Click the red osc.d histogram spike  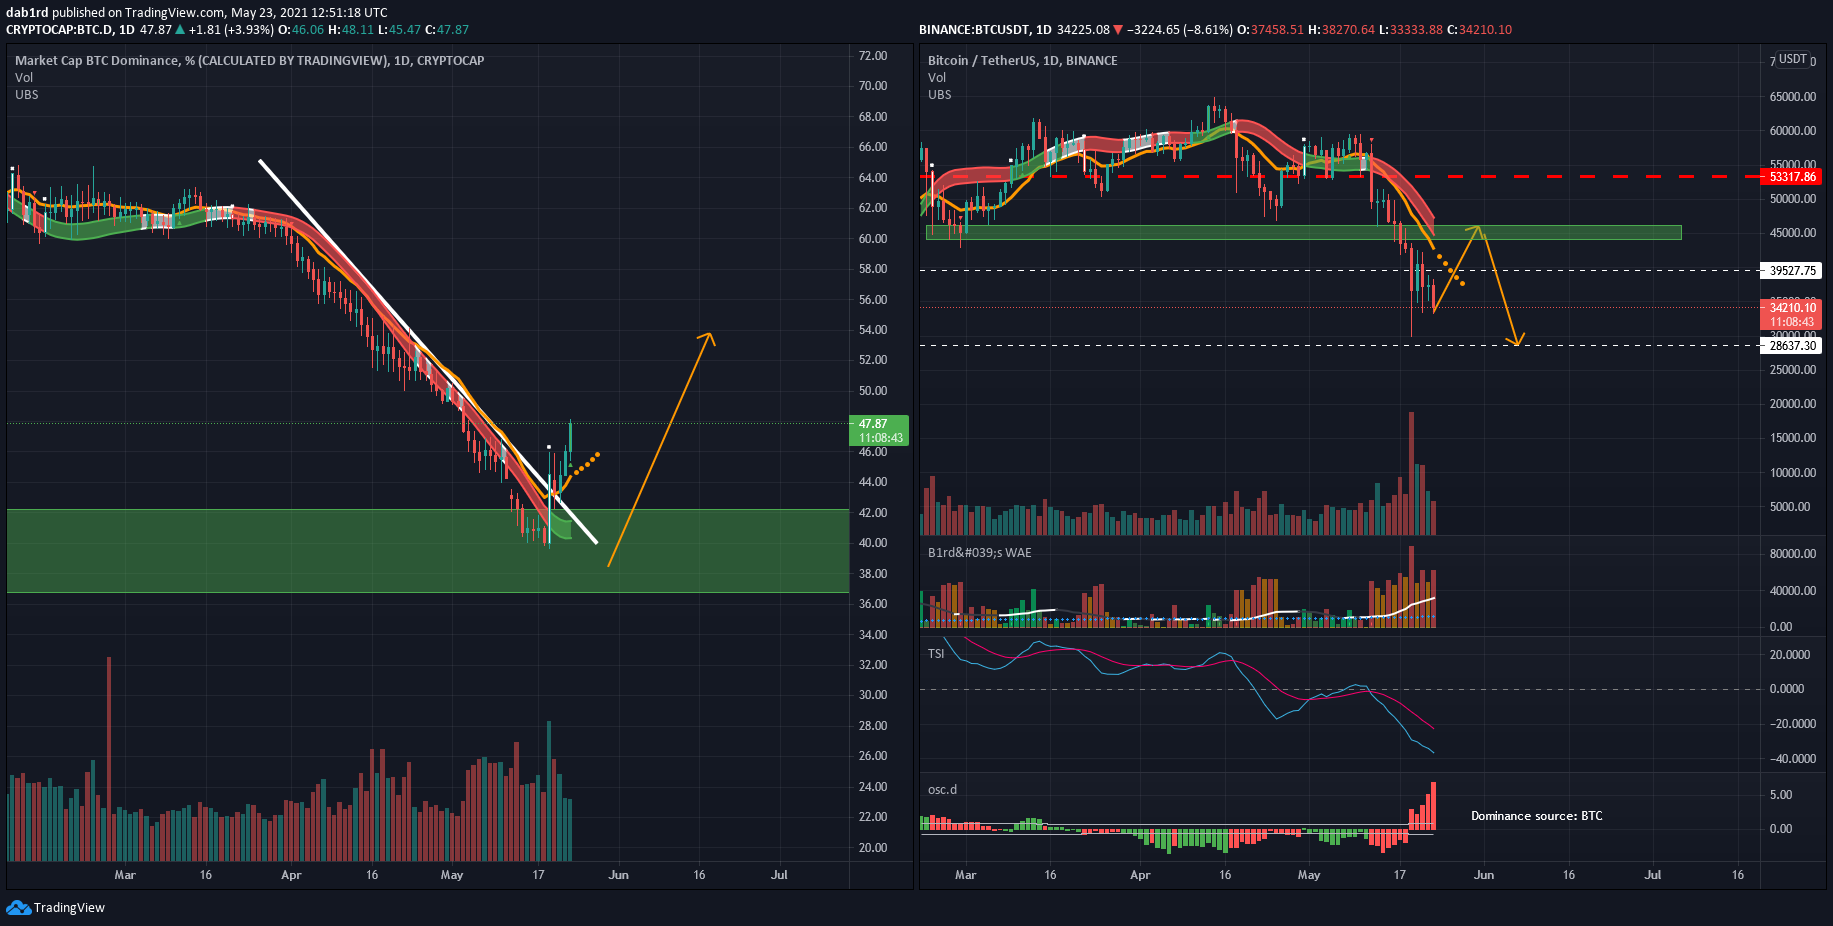[1433, 805]
